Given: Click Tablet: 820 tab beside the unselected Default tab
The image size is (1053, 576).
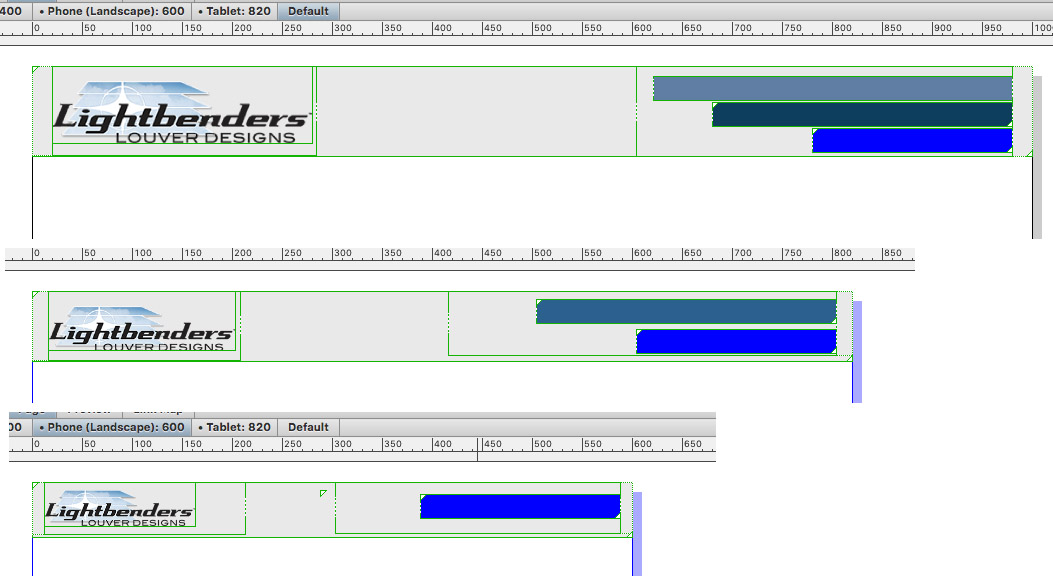Looking at the screenshot, I should tap(235, 427).
